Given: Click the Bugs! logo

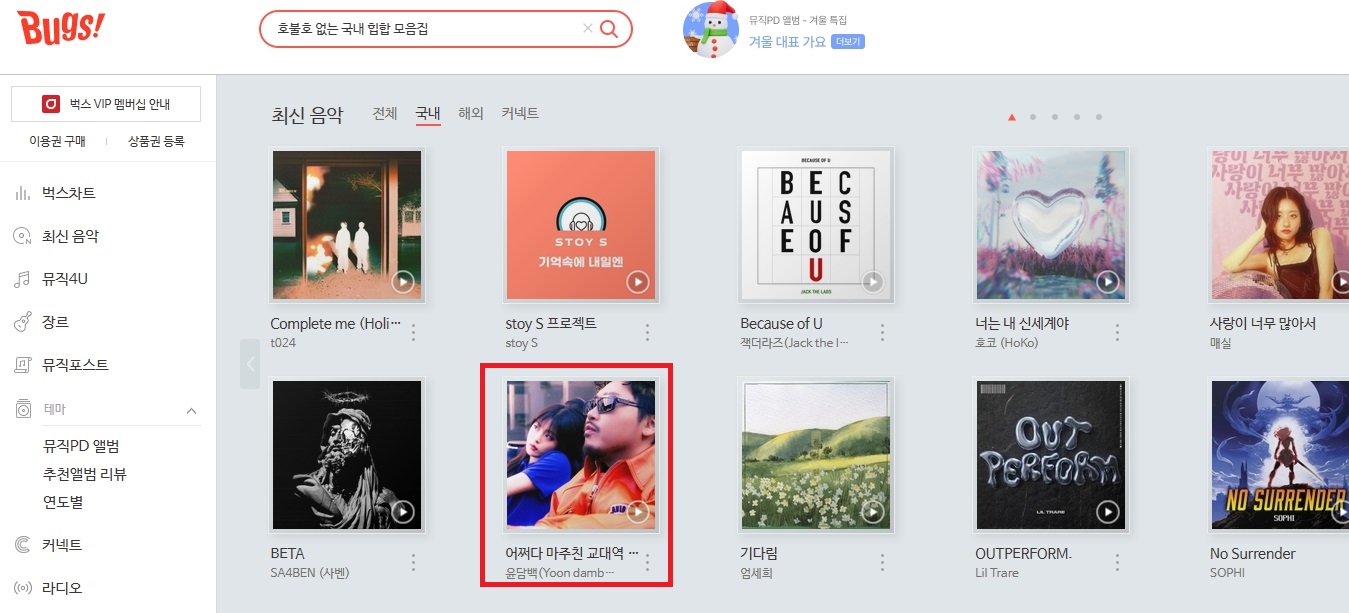Looking at the screenshot, I should tap(59, 27).
